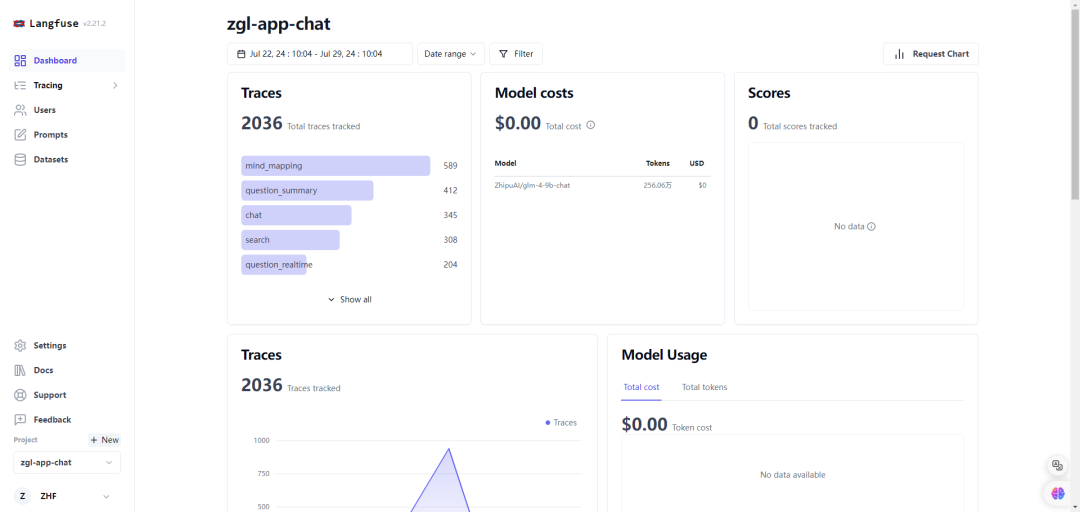Open Settings gear in sidebar

click(20, 346)
